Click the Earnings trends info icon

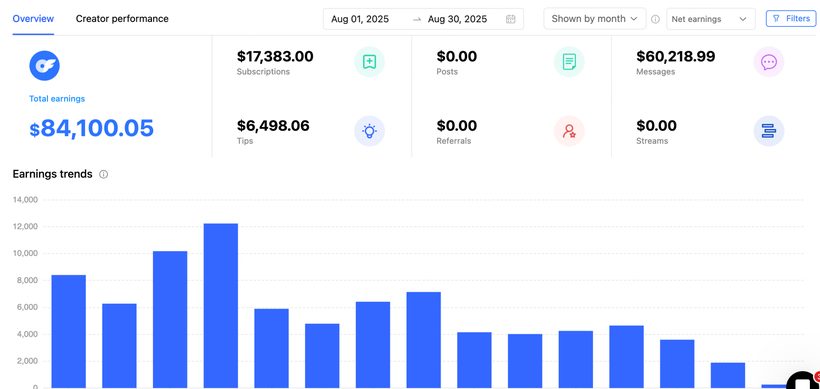click(x=104, y=174)
